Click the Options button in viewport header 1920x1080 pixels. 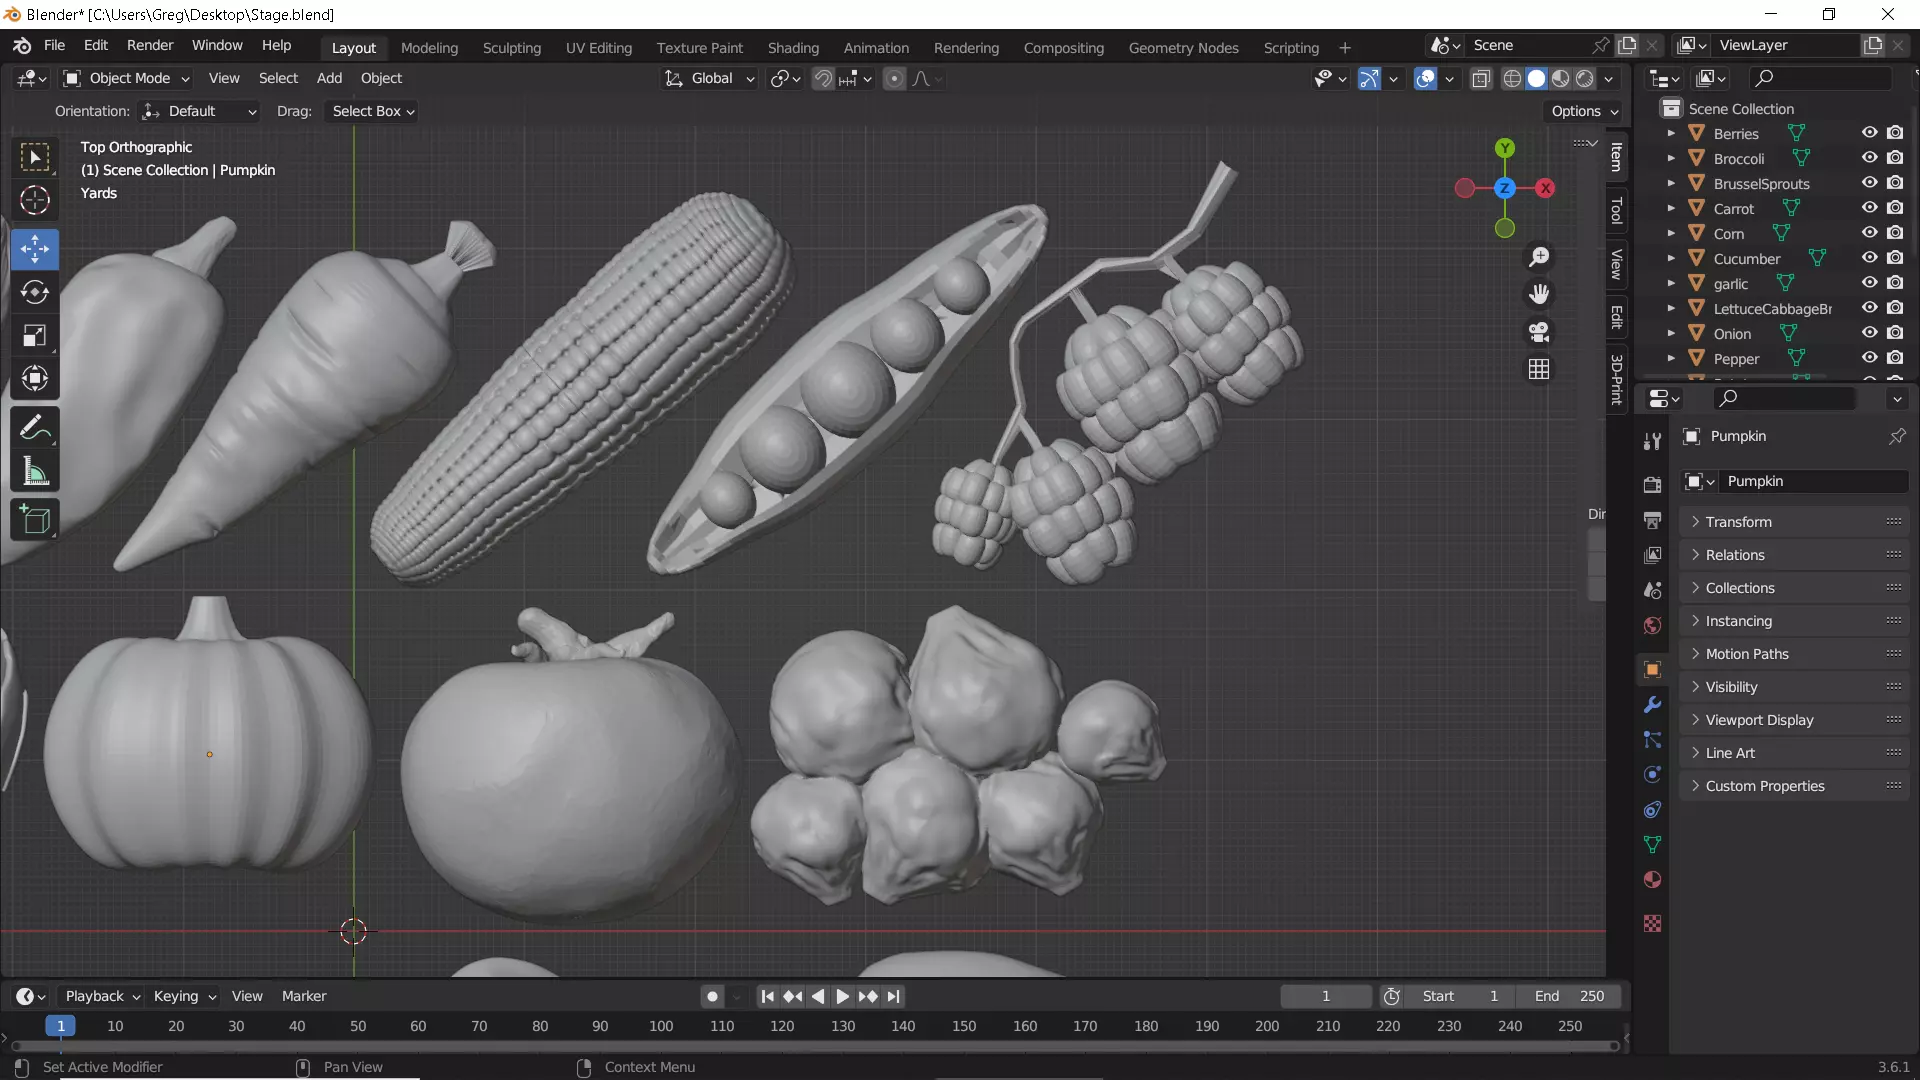1584,111
